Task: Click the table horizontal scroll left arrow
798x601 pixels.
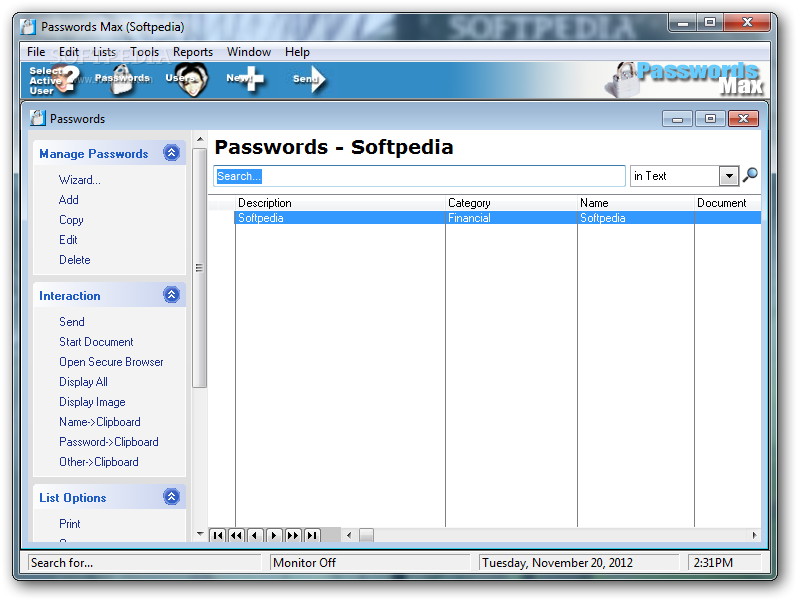Action: point(349,535)
